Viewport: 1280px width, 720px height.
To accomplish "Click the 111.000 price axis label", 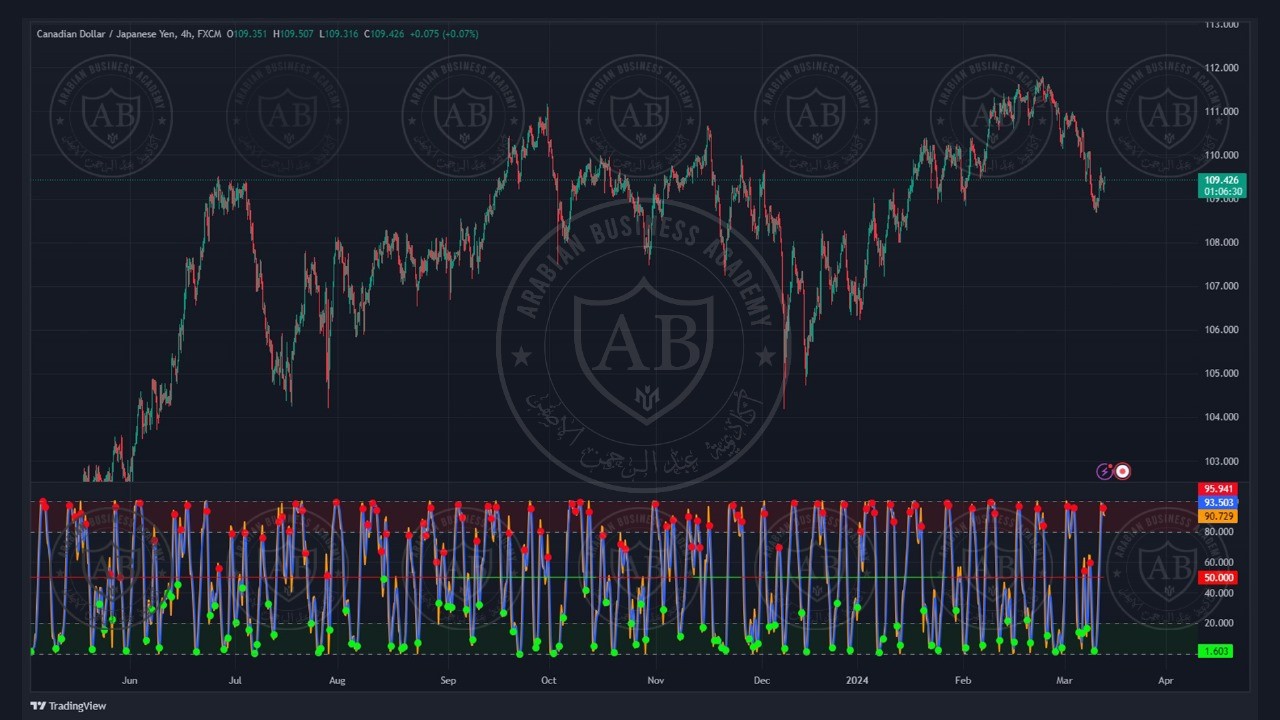I will (1221, 111).
